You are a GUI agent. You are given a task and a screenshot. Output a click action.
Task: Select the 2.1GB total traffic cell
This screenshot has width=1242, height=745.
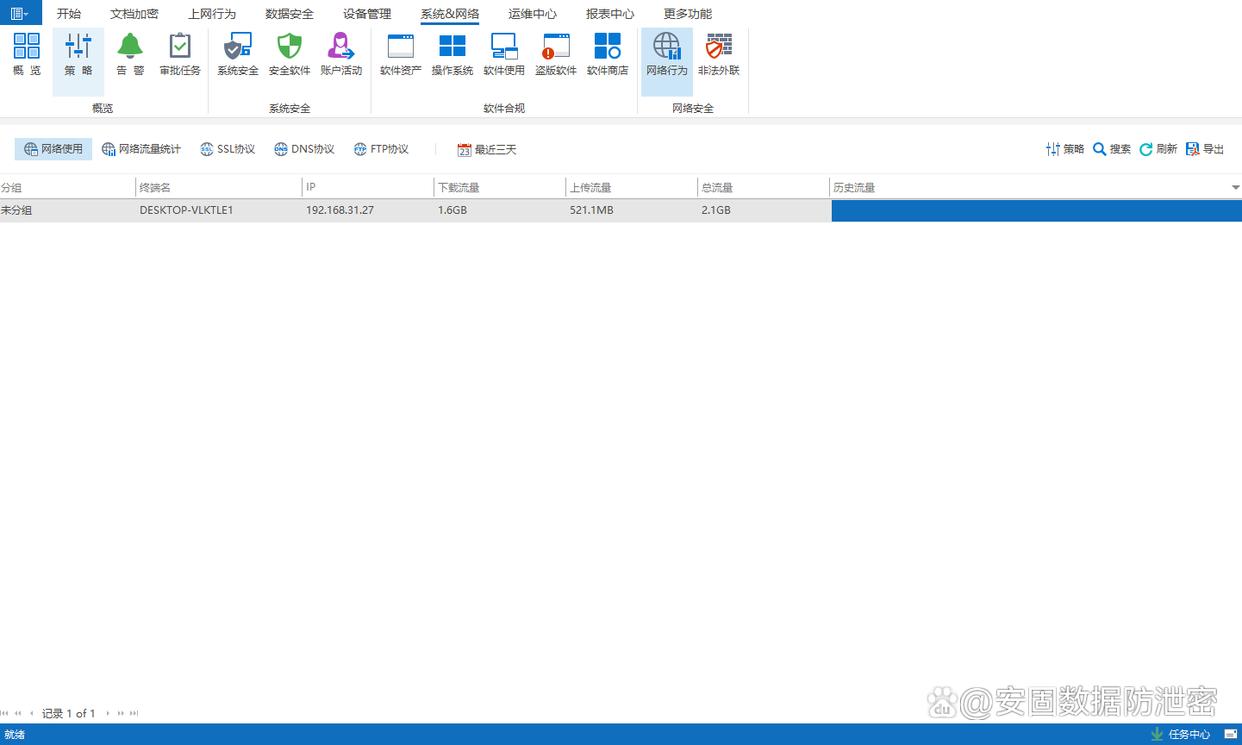coord(764,210)
